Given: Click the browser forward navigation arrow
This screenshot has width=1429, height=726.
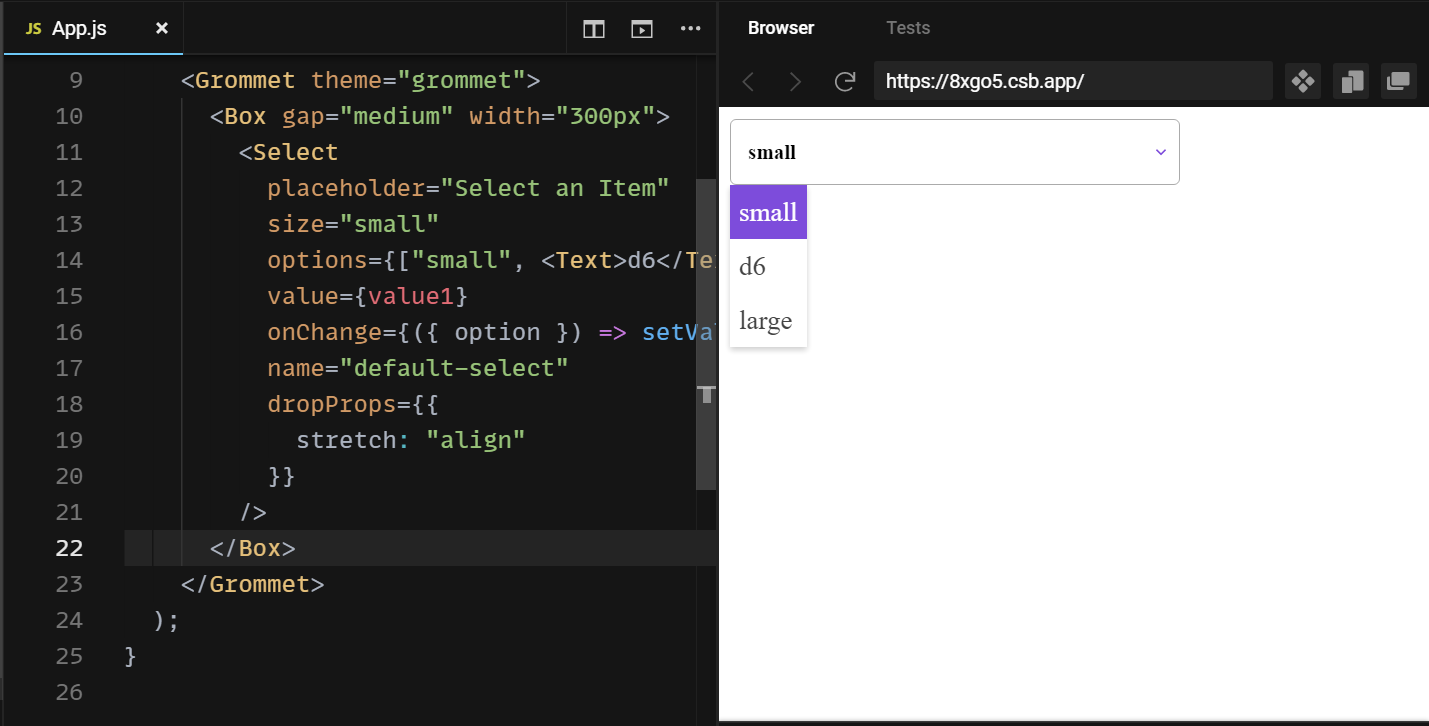Looking at the screenshot, I should (796, 81).
